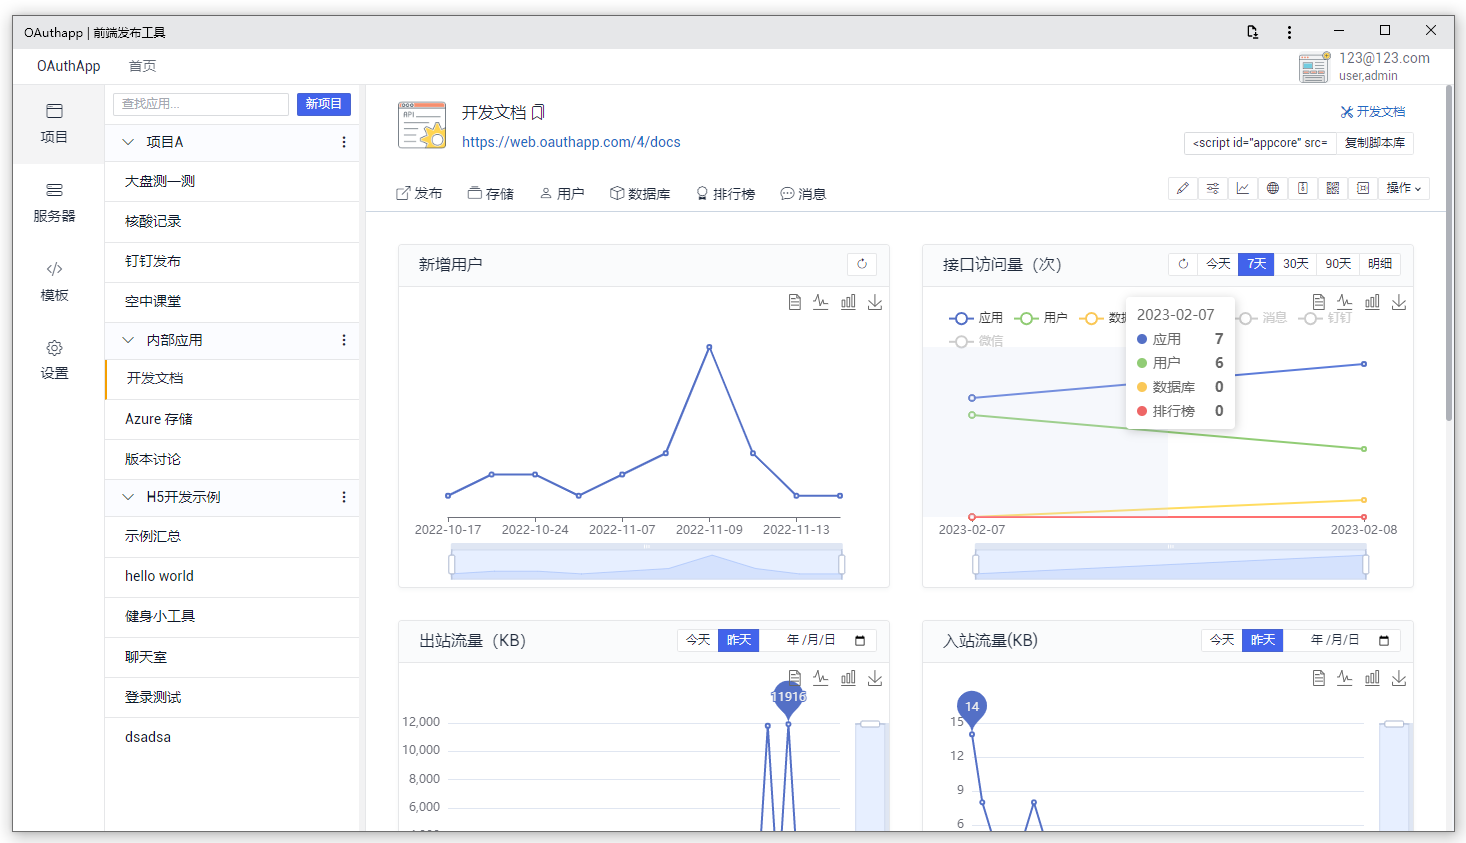Switch to the 排行榜 tab

(x=726, y=194)
